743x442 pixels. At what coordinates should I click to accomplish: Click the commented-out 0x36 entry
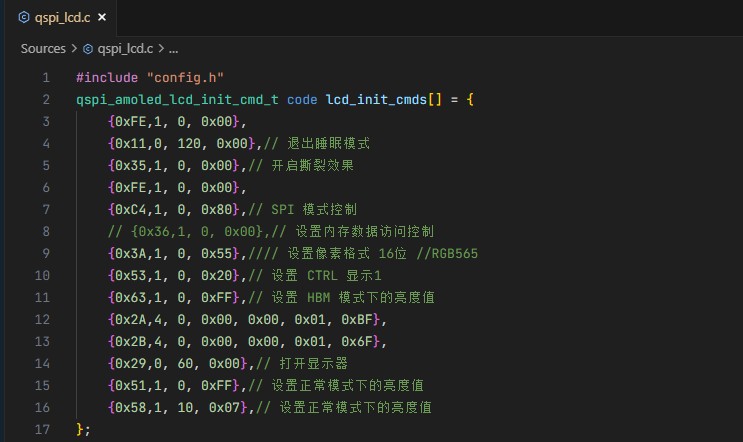tap(197, 231)
